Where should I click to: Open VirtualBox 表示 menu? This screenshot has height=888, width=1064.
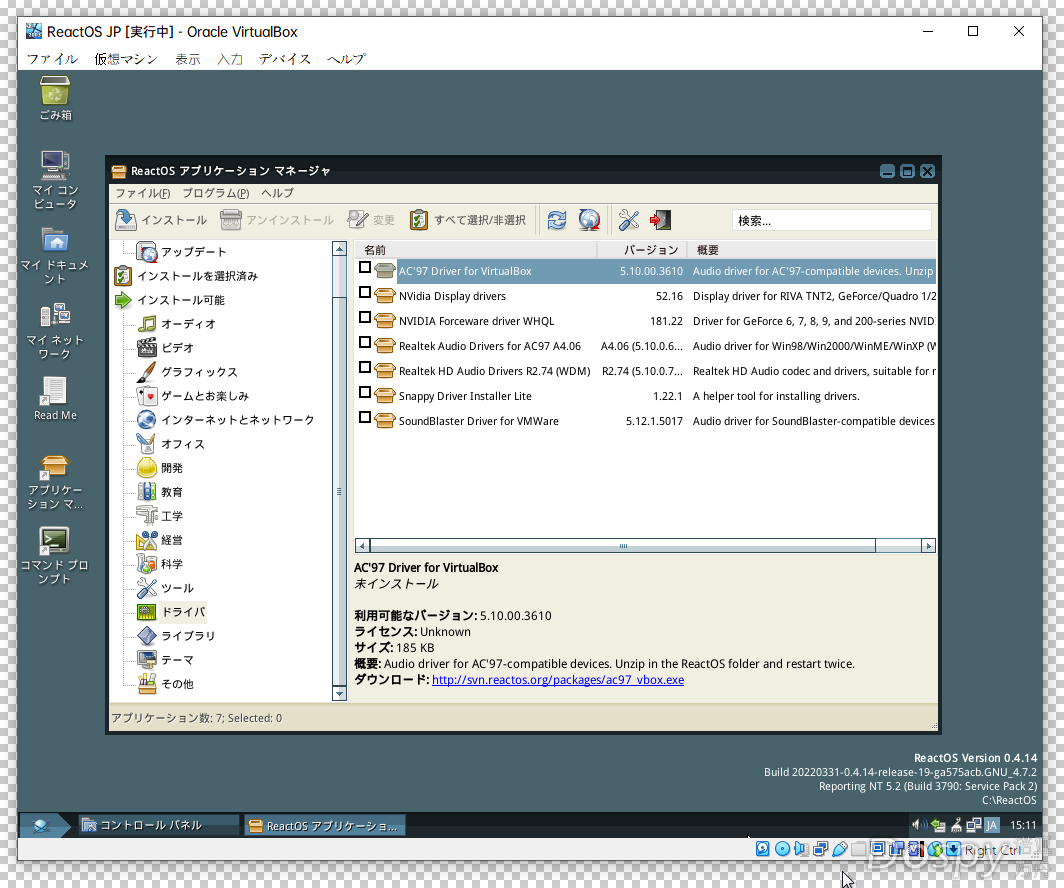pyautogui.click(x=187, y=59)
